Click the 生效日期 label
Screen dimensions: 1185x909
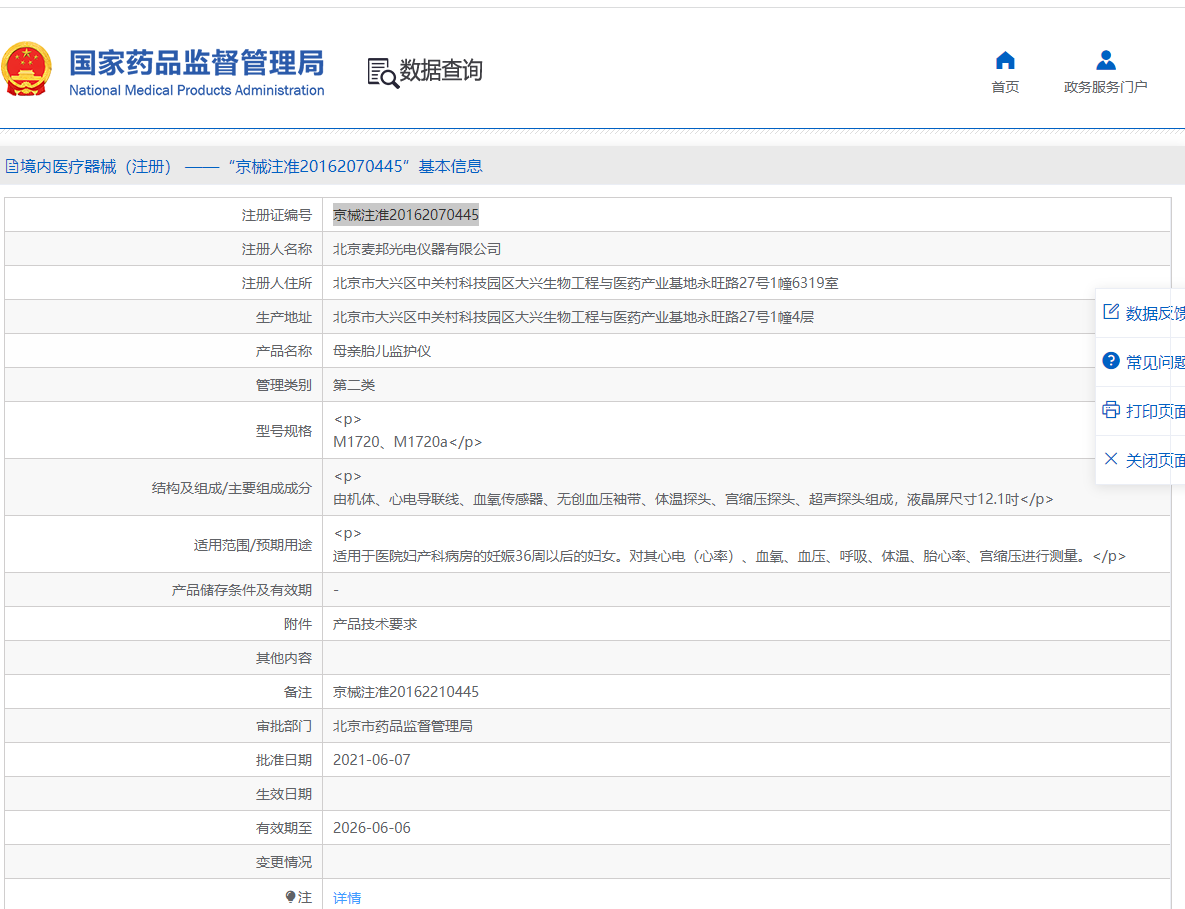pos(283,794)
